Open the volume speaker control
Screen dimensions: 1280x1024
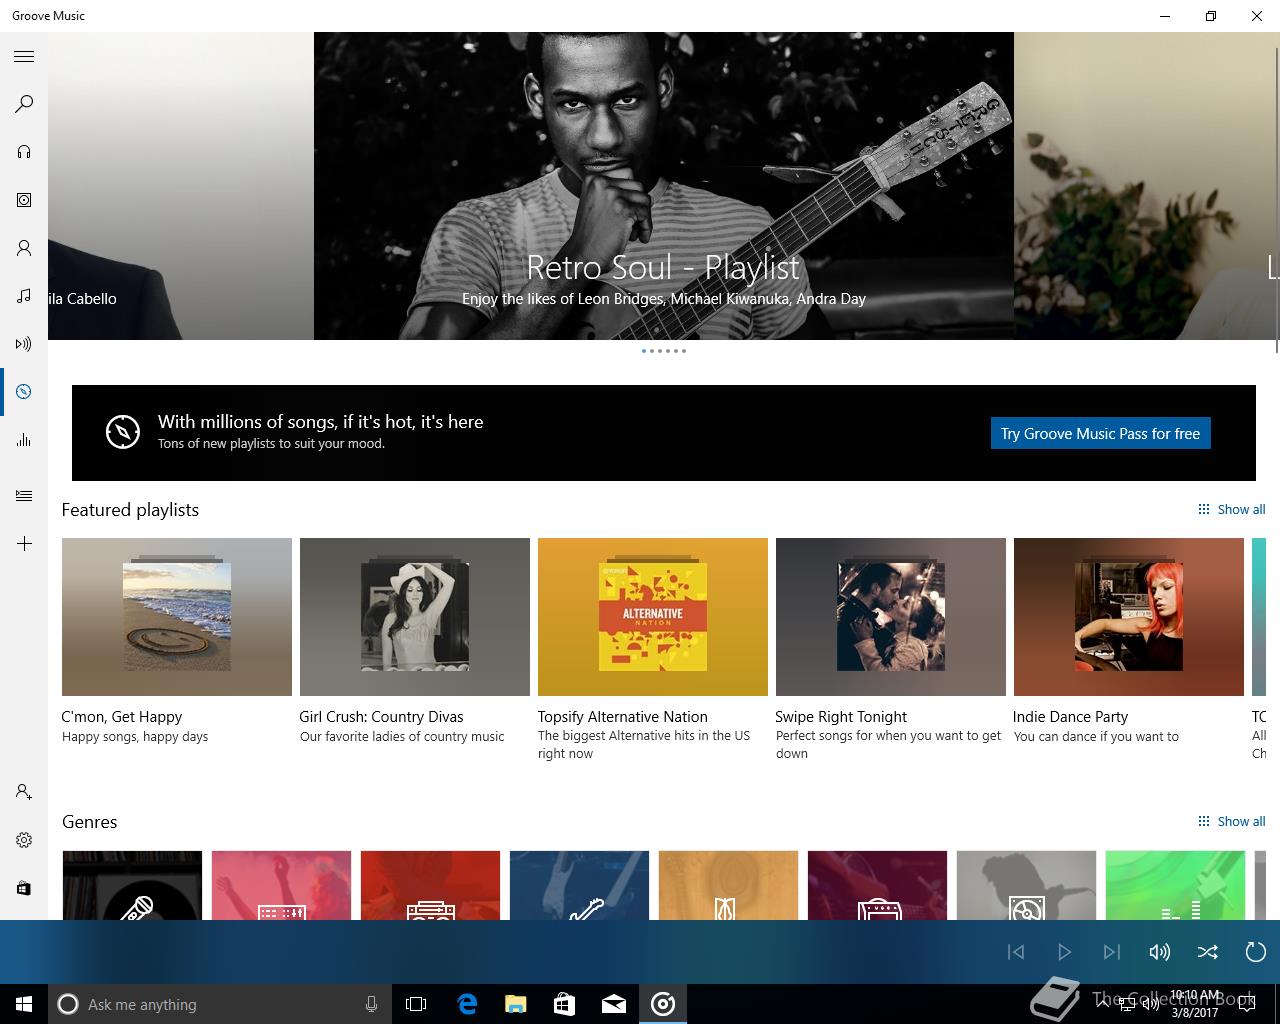point(1160,952)
